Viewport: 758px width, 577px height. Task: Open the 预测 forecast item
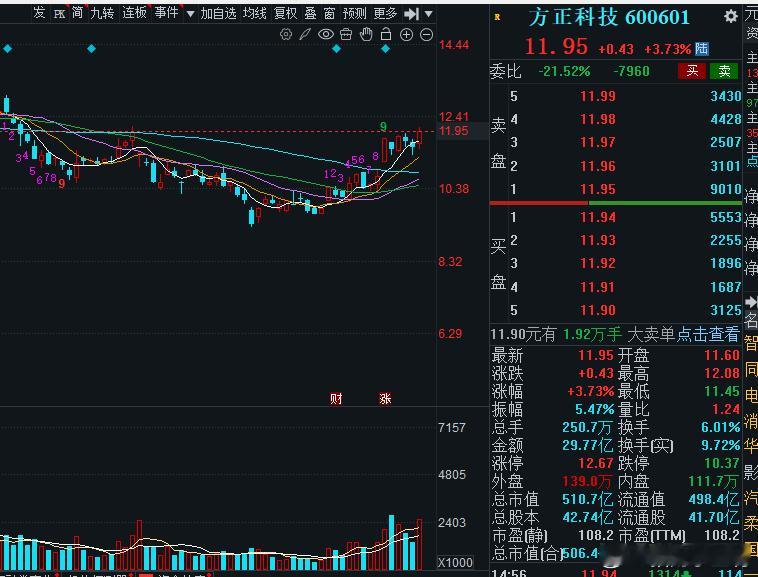coord(354,14)
